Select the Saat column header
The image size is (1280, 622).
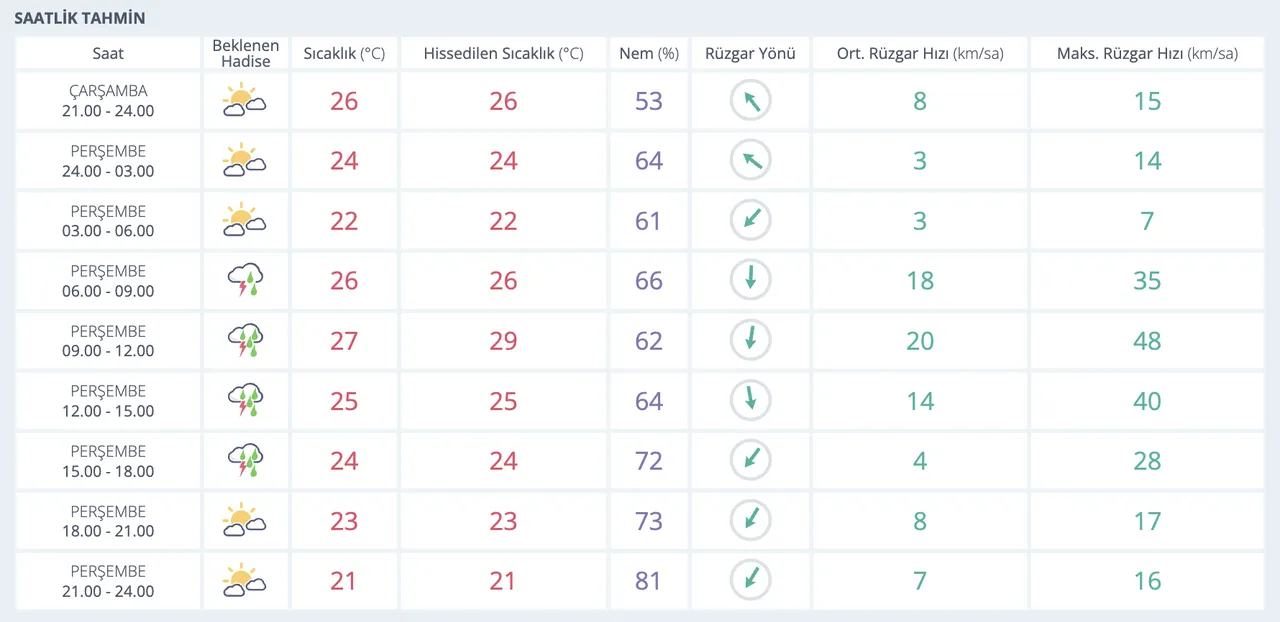tap(108, 54)
